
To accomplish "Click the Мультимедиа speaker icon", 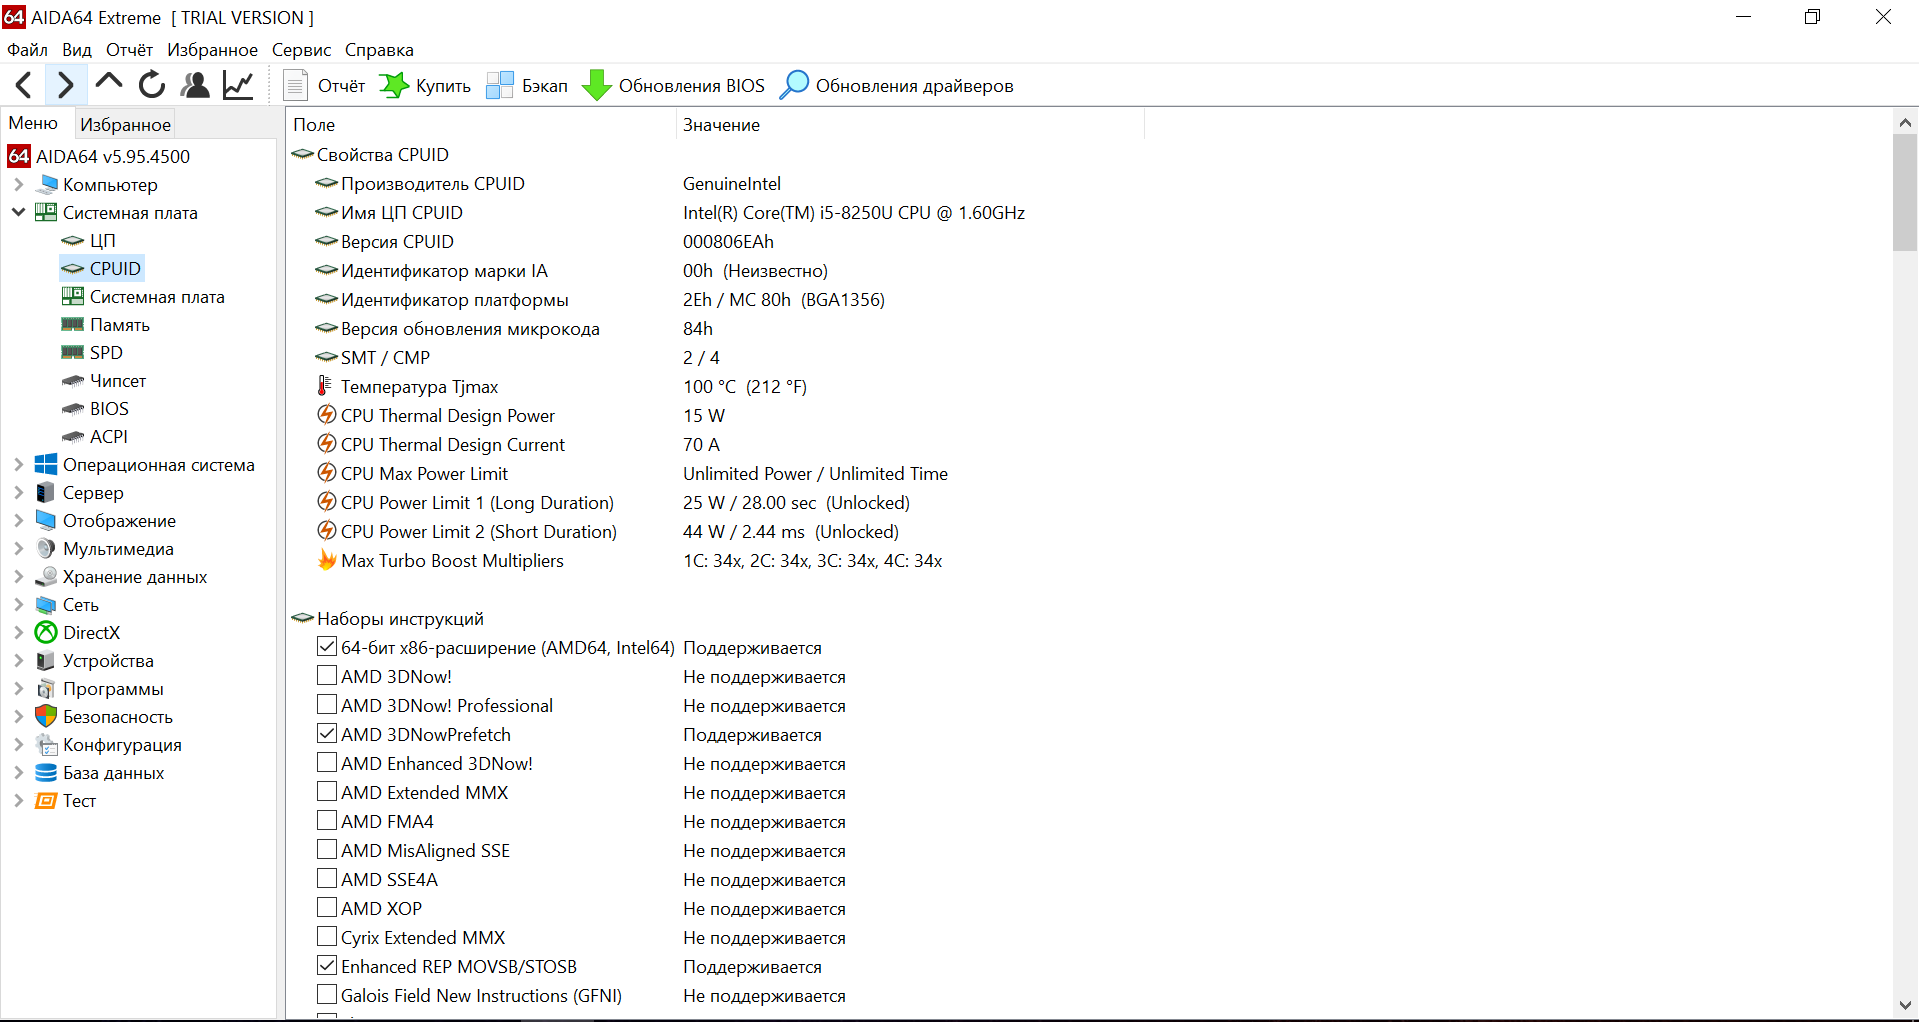I will click(46, 549).
